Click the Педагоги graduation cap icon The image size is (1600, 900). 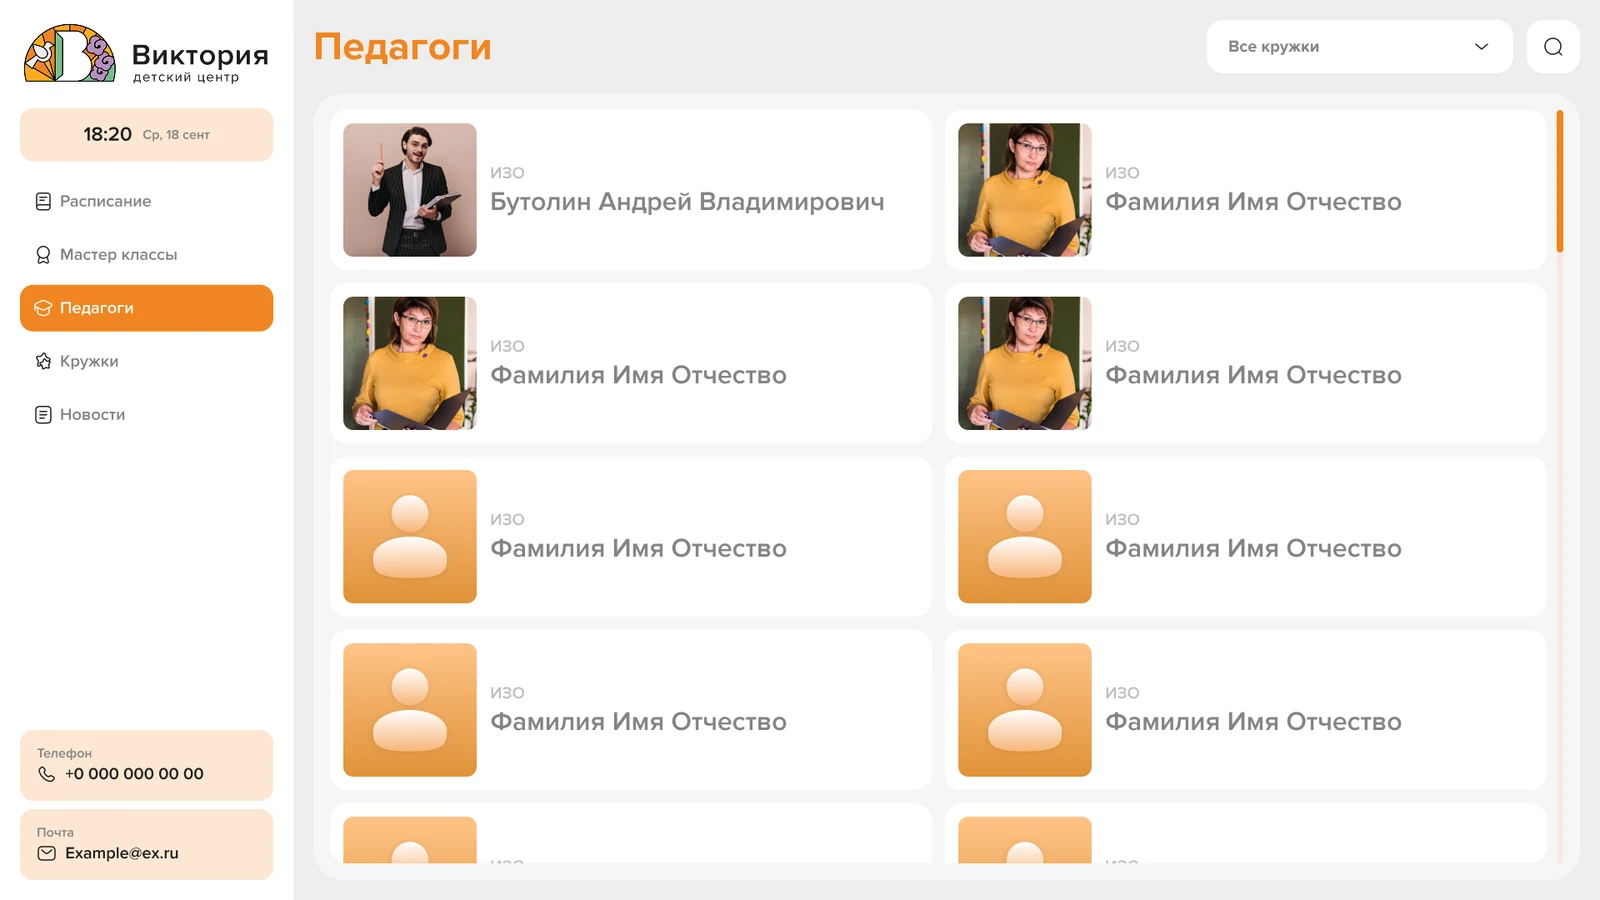[x=43, y=308]
